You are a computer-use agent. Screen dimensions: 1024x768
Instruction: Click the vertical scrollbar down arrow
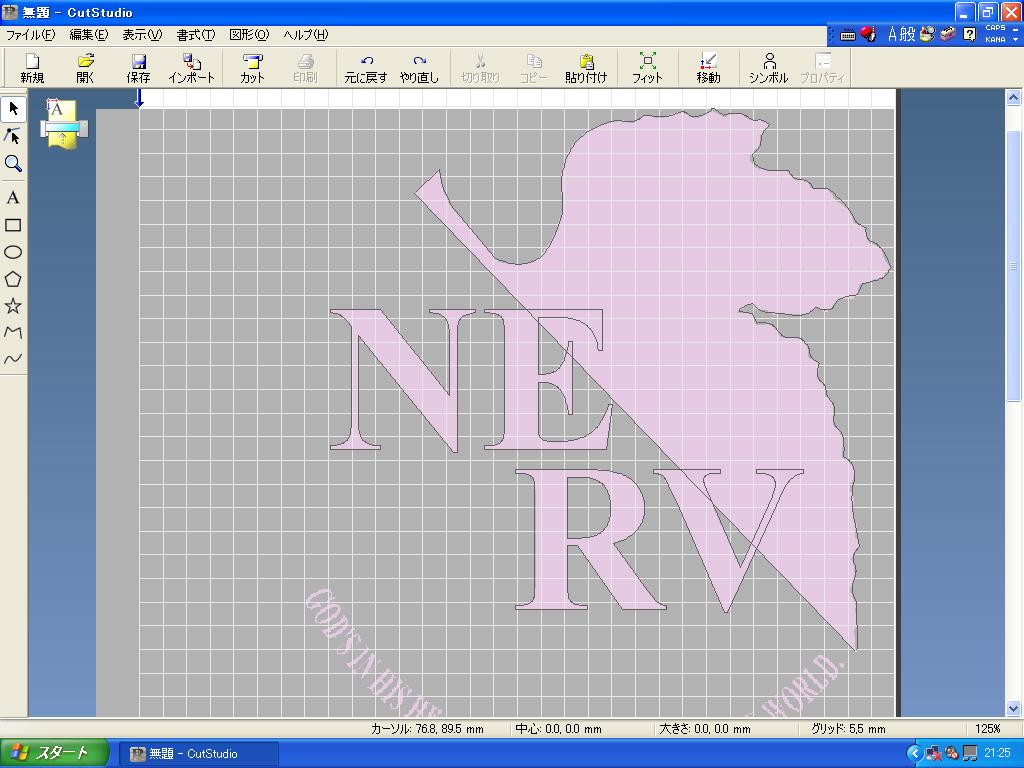pyautogui.click(x=1014, y=708)
